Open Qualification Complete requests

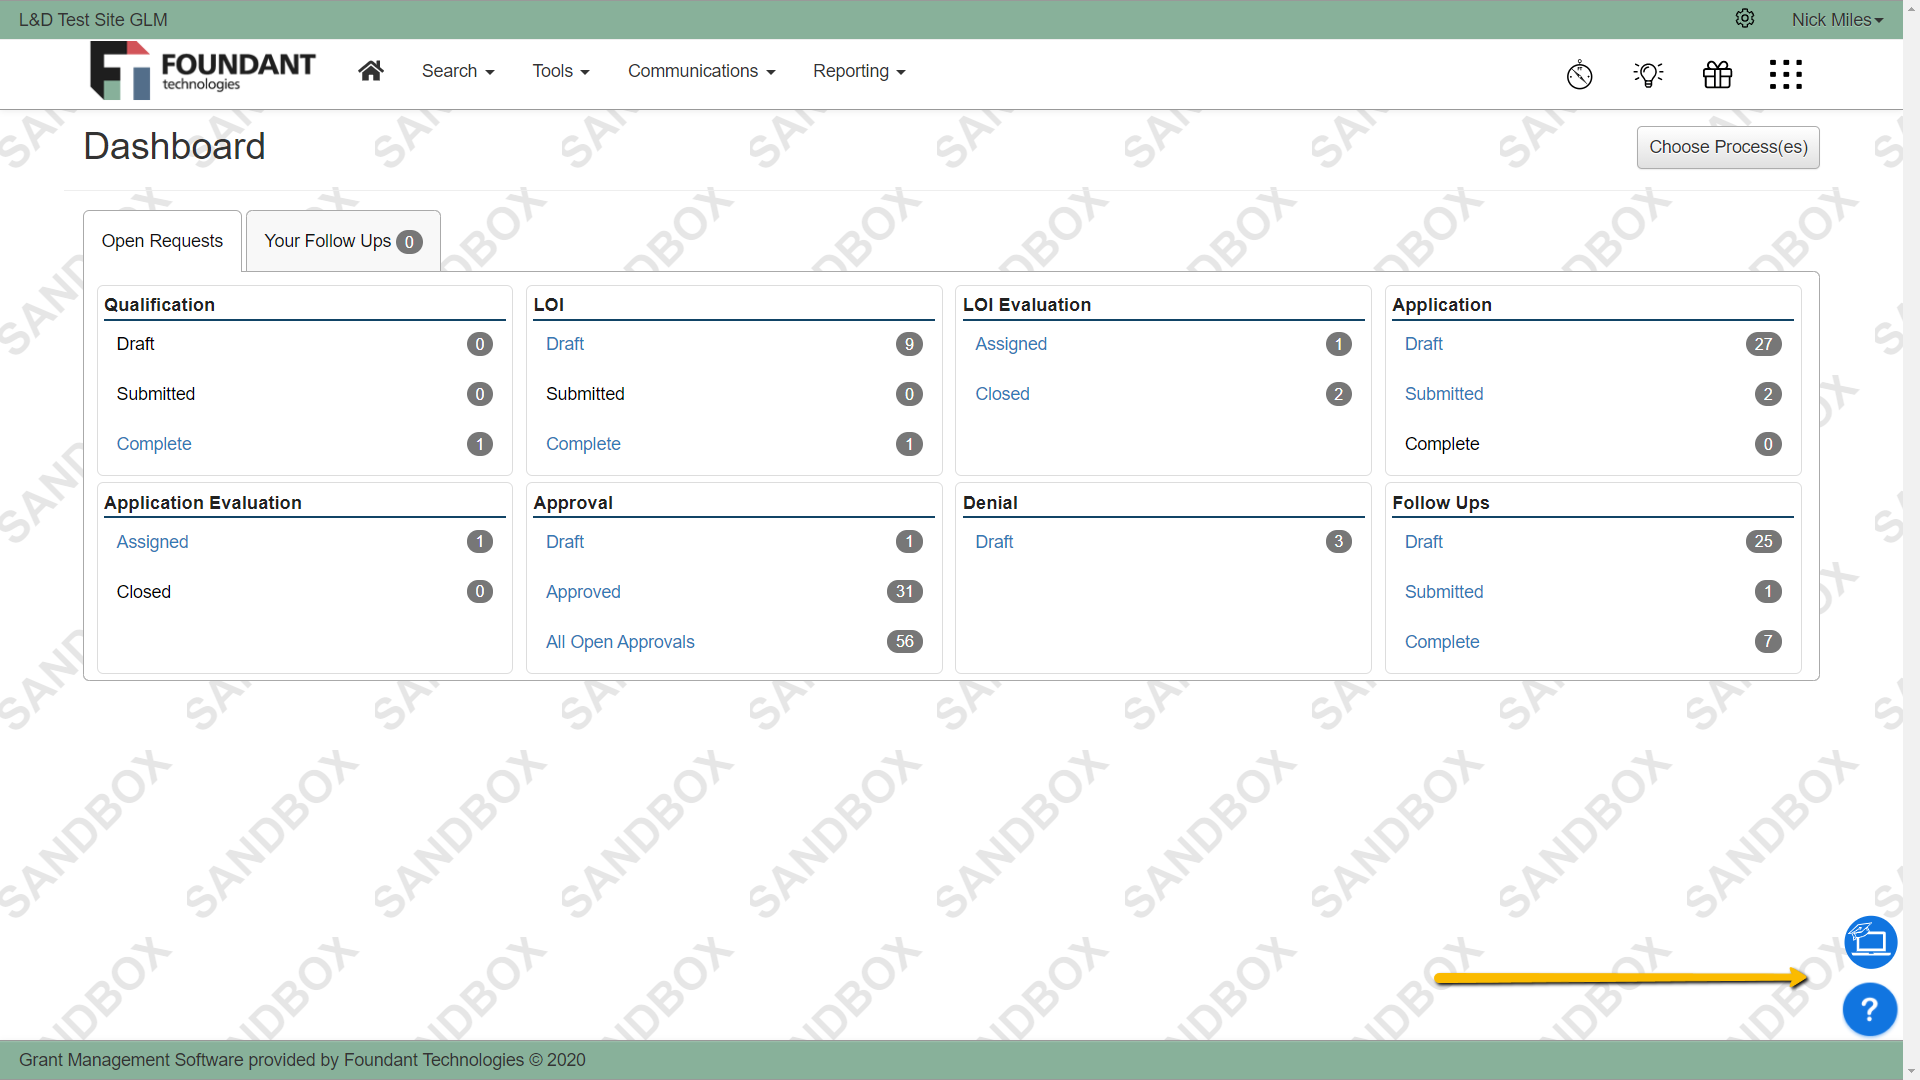click(154, 444)
